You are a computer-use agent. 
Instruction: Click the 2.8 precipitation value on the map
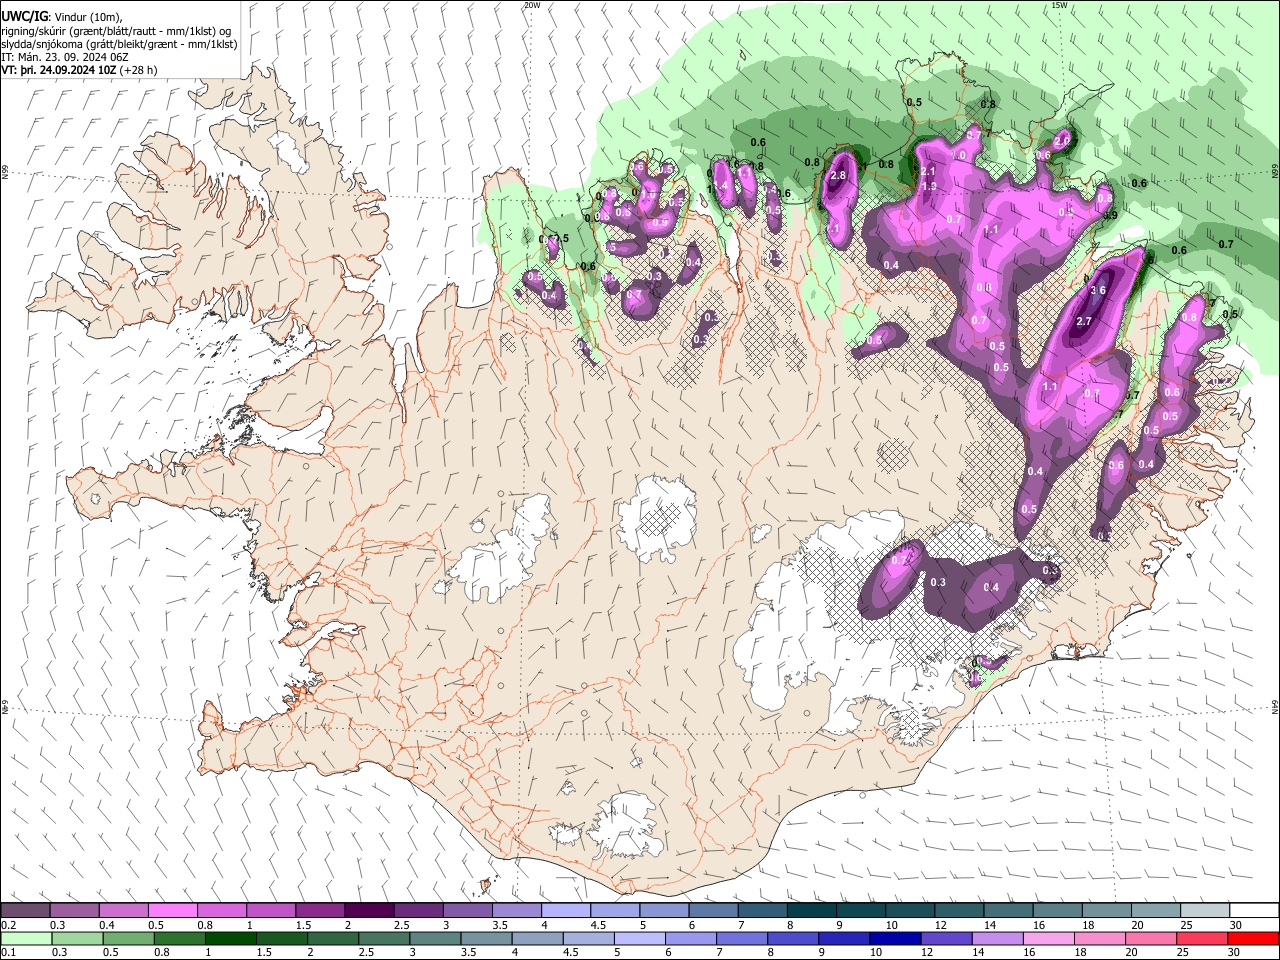pyautogui.click(x=839, y=175)
